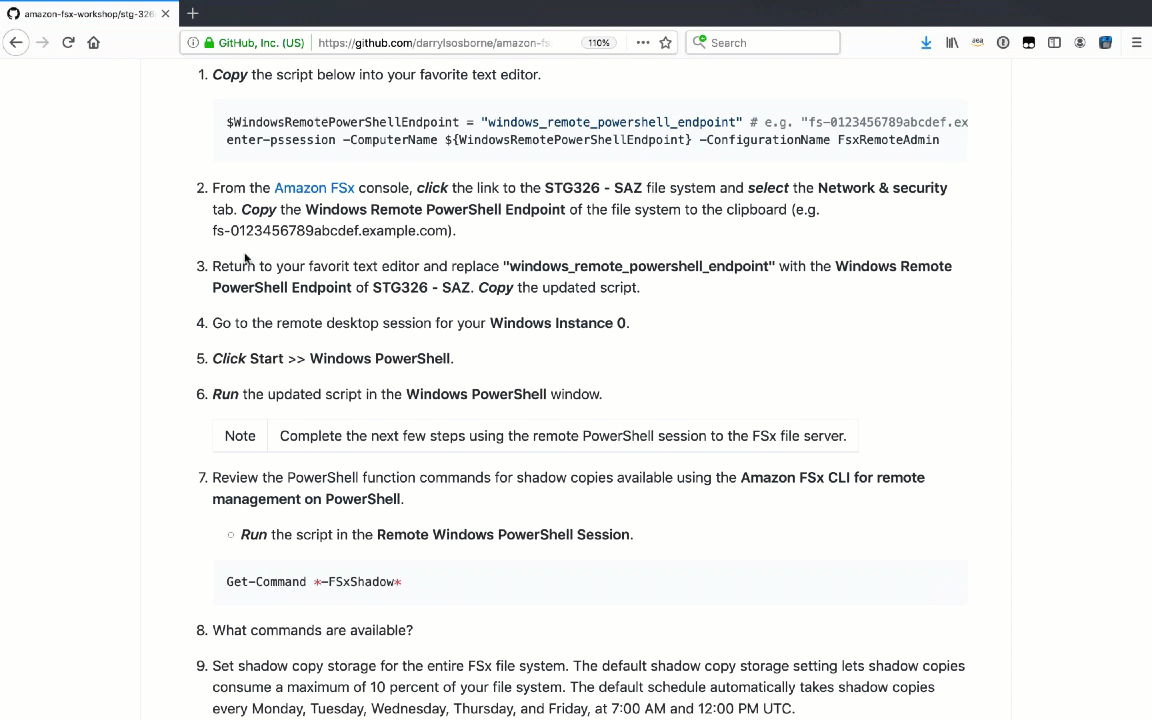Open page actions three-dot menu
Screen dimensions: 1152x720
pyautogui.click(x=643, y=43)
